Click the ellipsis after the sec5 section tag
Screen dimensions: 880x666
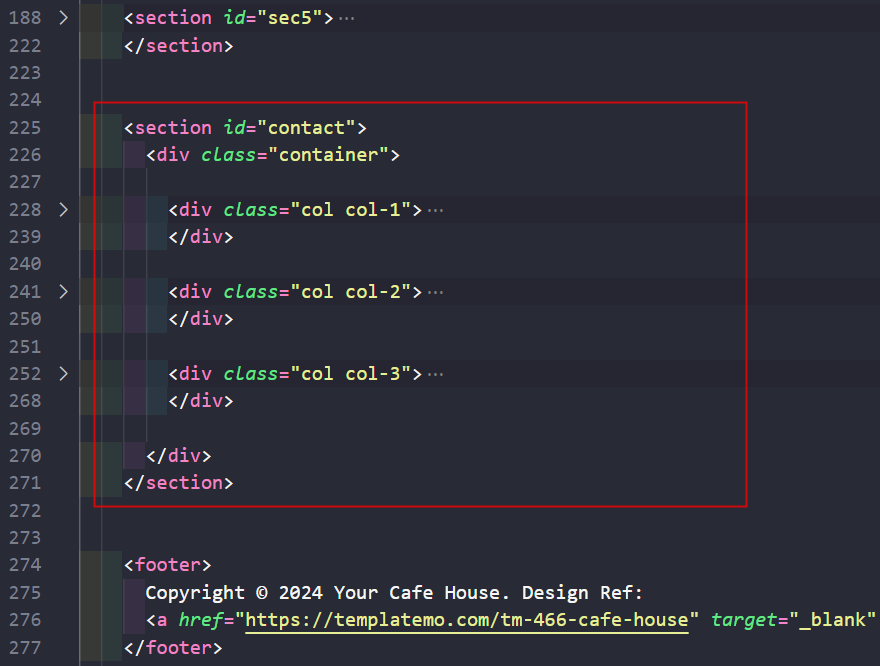[x=346, y=18]
